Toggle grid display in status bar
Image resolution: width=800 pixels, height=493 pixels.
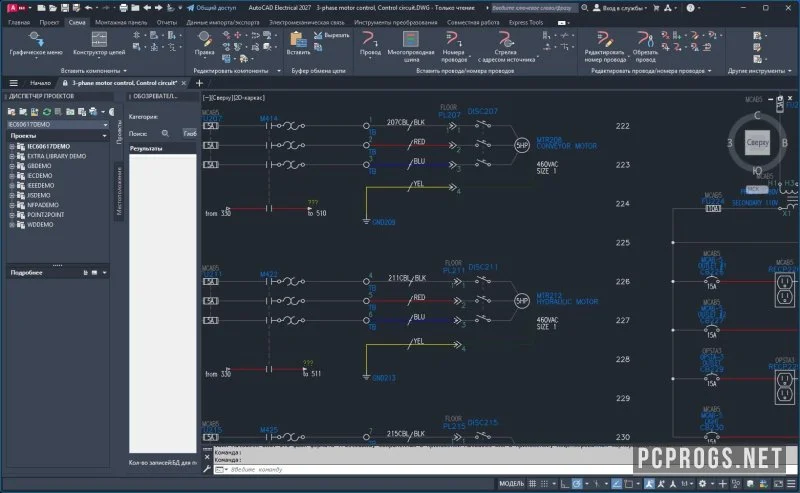(532, 483)
